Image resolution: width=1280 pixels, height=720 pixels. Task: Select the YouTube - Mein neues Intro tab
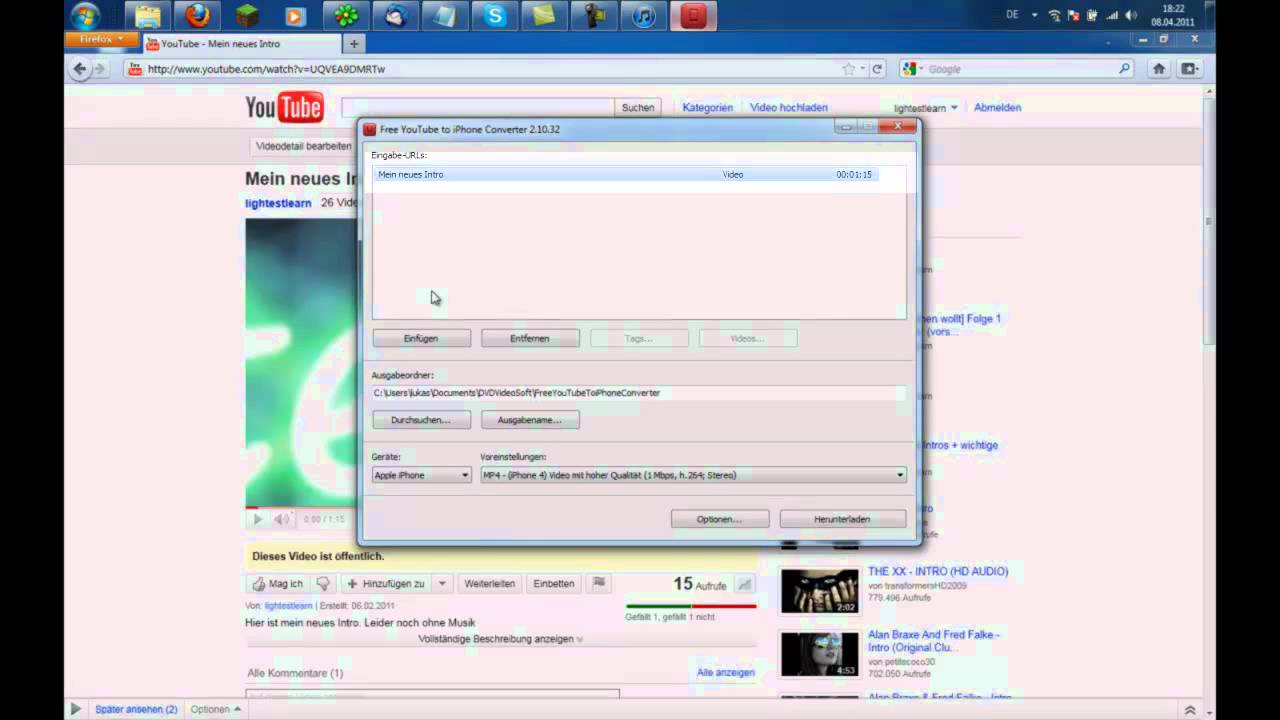[x=241, y=44]
